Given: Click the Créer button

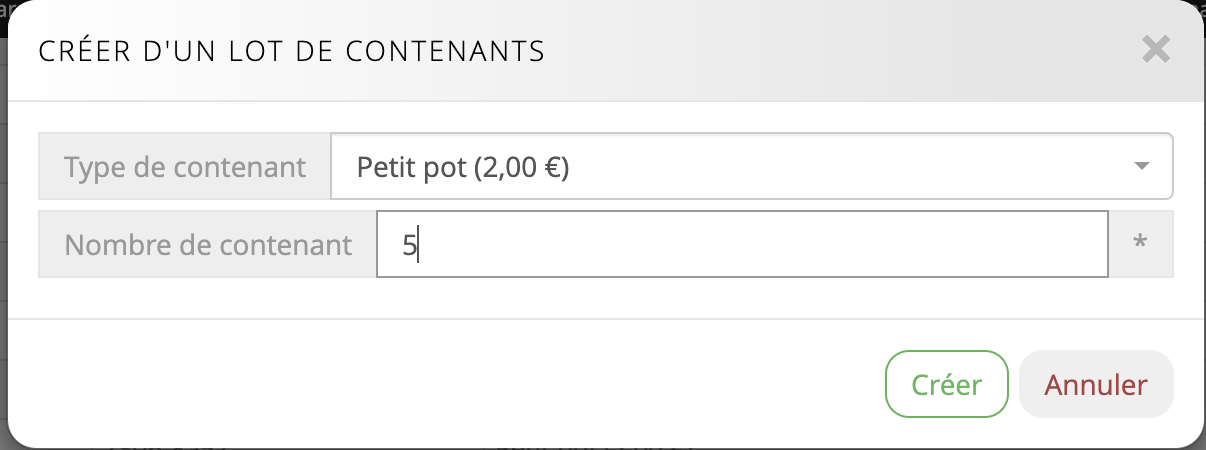Looking at the screenshot, I should point(946,384).
